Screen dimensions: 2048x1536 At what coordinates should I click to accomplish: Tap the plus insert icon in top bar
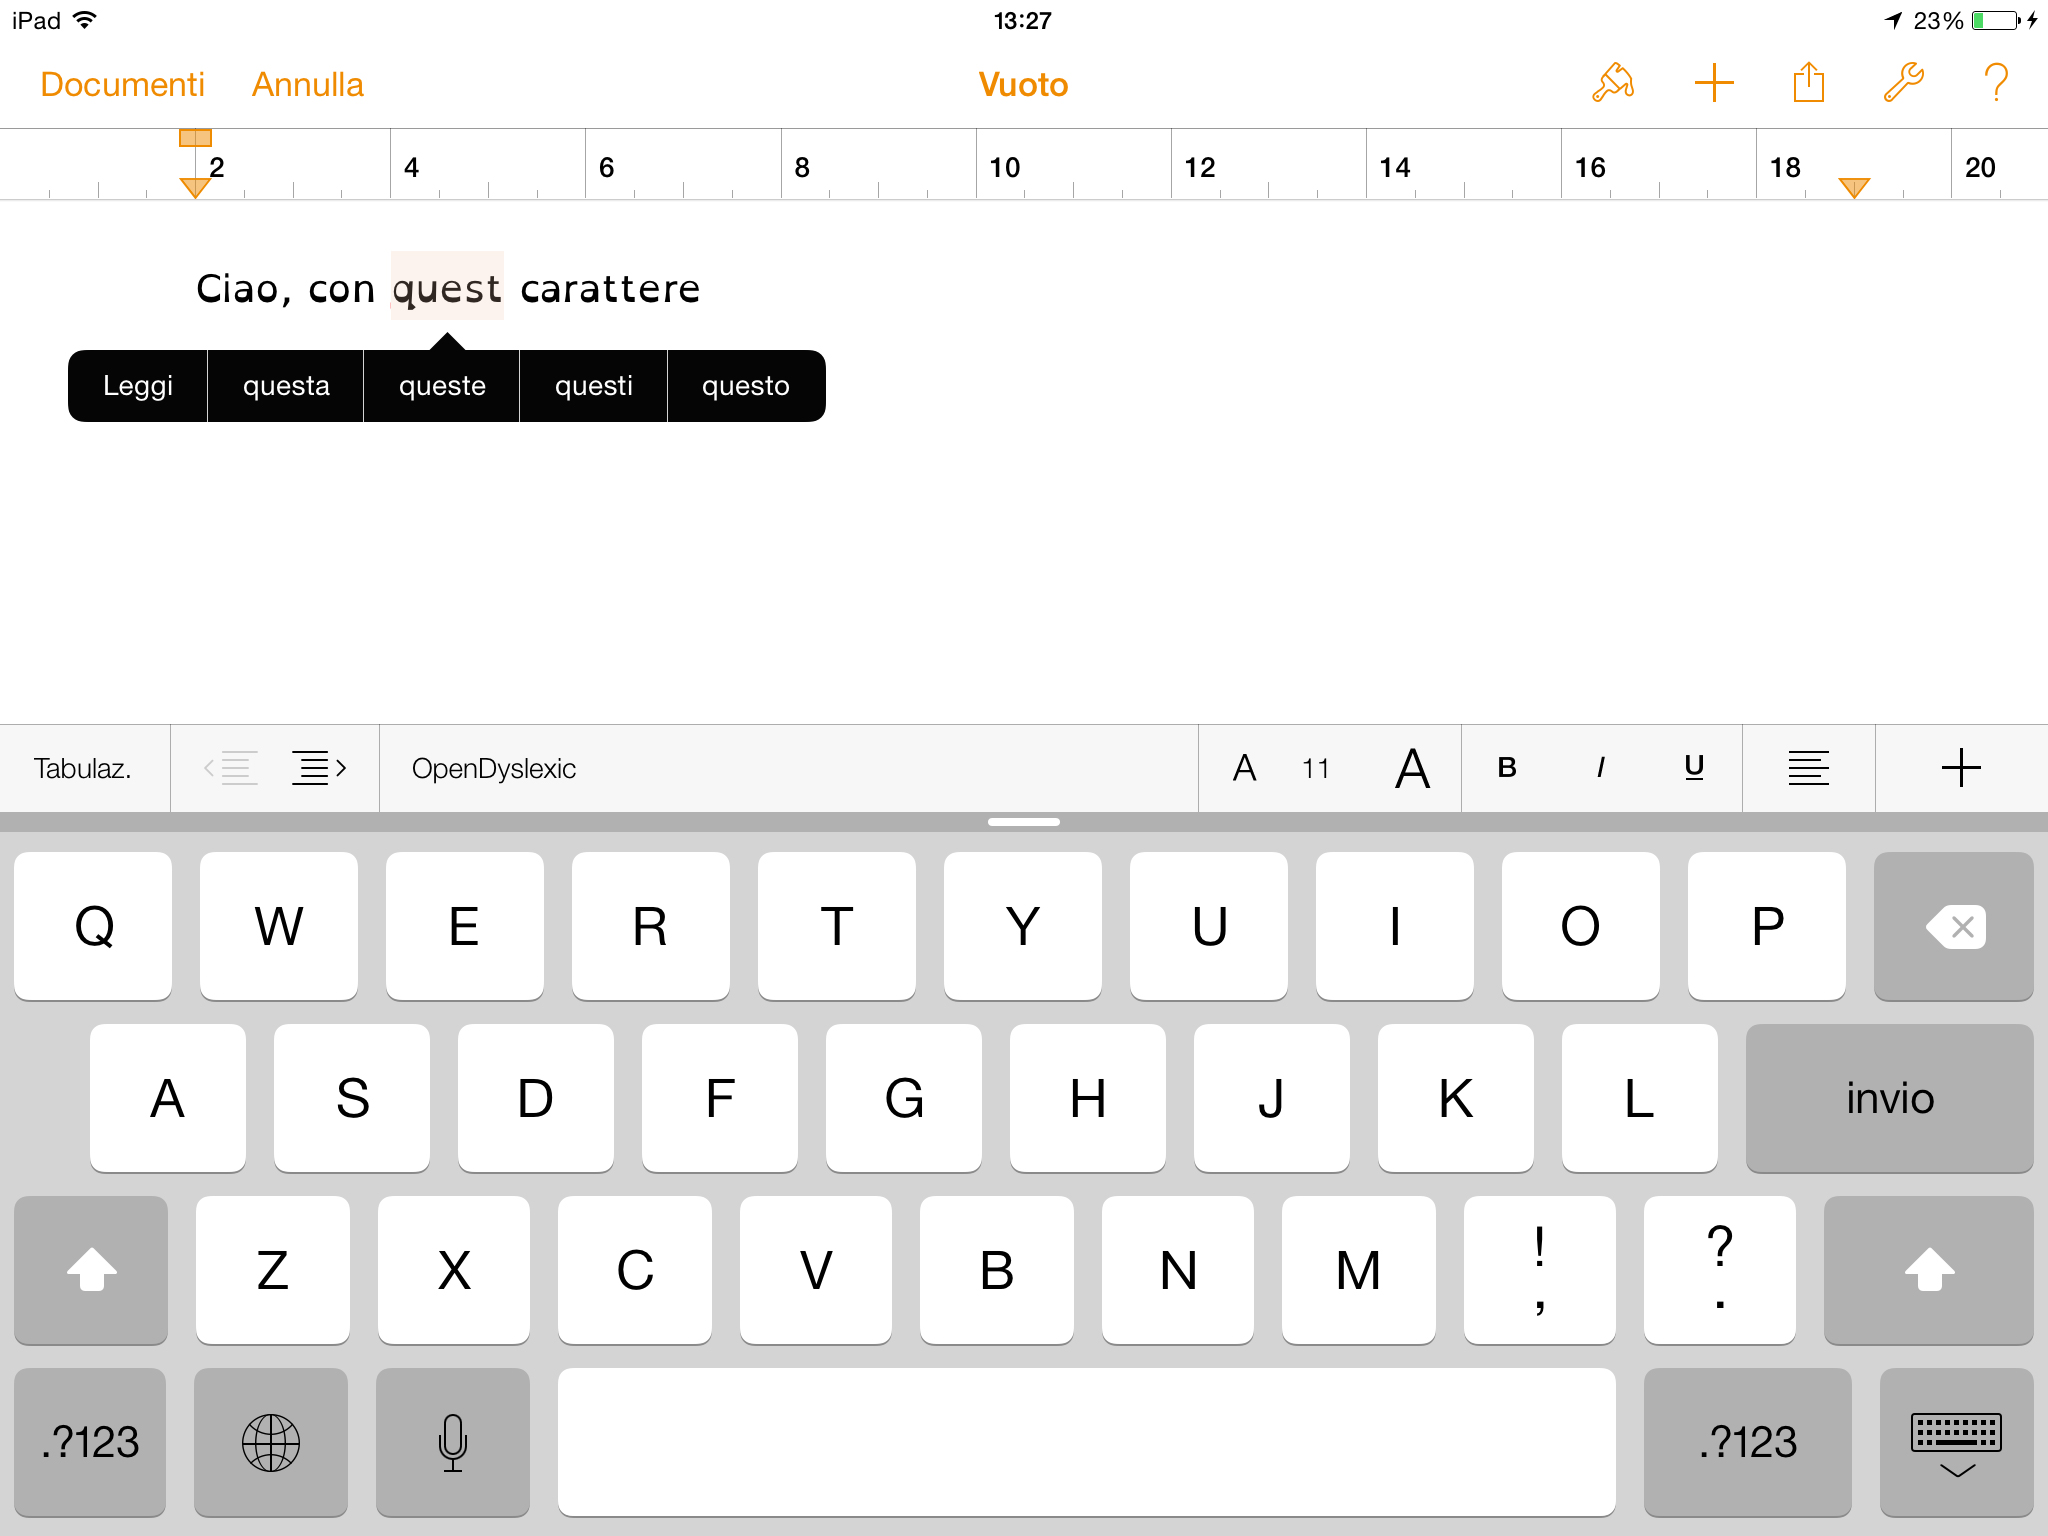click(1713, 83)
